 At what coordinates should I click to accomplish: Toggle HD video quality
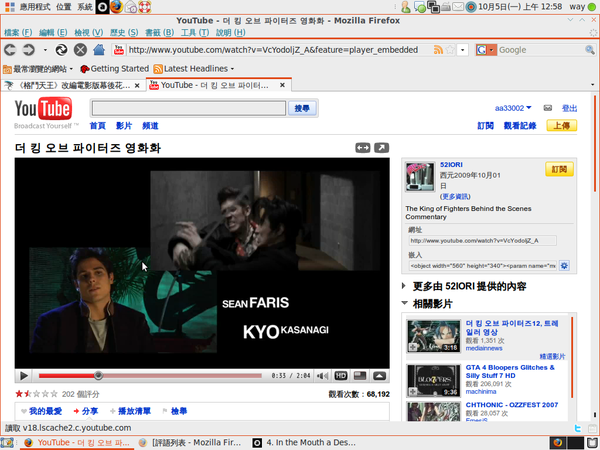click(x=341, y=376)
